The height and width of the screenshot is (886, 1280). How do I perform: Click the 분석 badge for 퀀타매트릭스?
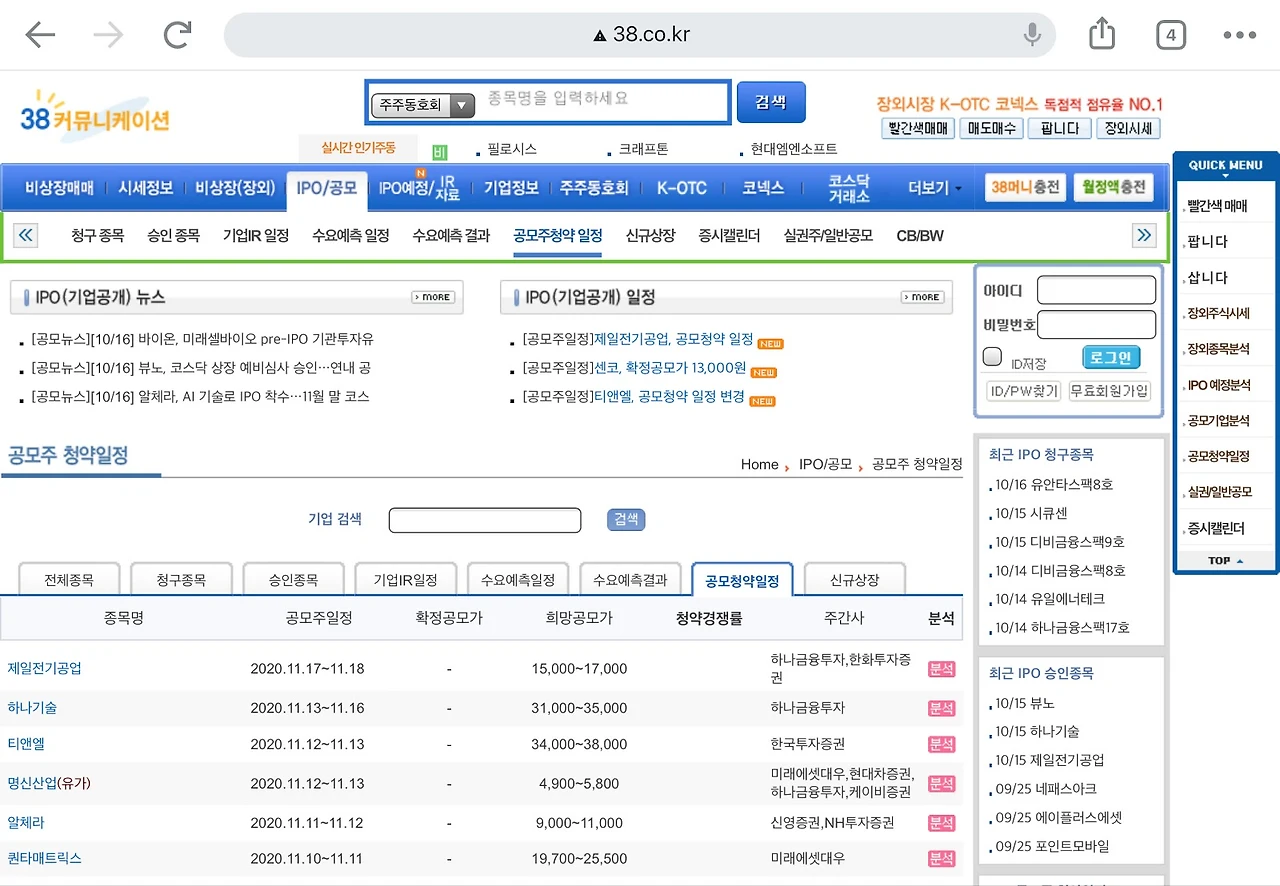click(941, 858)
